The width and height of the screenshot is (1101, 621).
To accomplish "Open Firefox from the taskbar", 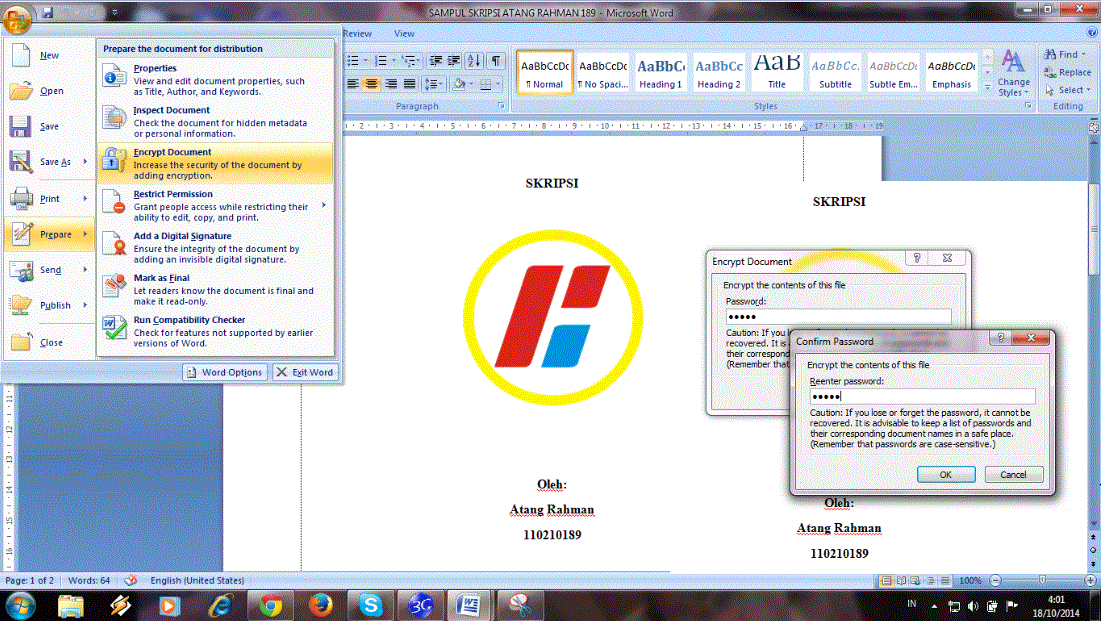I will tap(320, 606).
